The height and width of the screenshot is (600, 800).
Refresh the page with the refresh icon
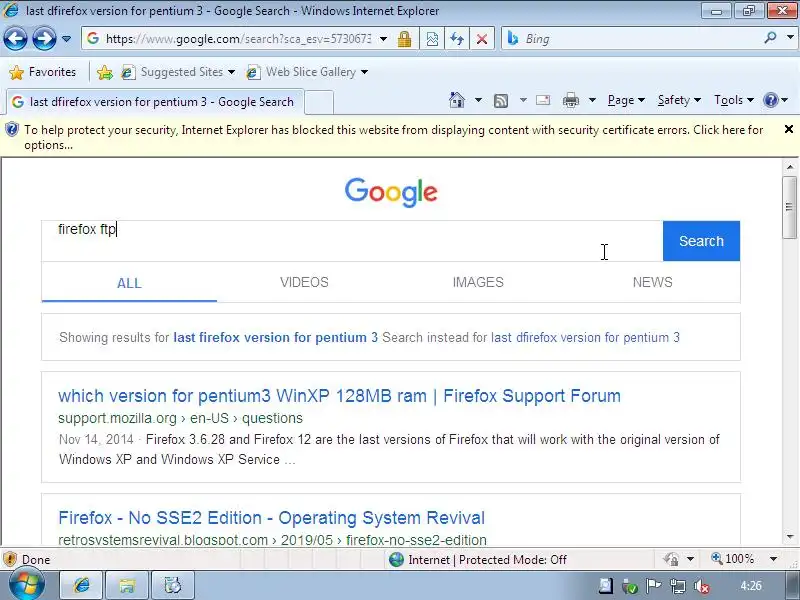click(x=457, y=39)
